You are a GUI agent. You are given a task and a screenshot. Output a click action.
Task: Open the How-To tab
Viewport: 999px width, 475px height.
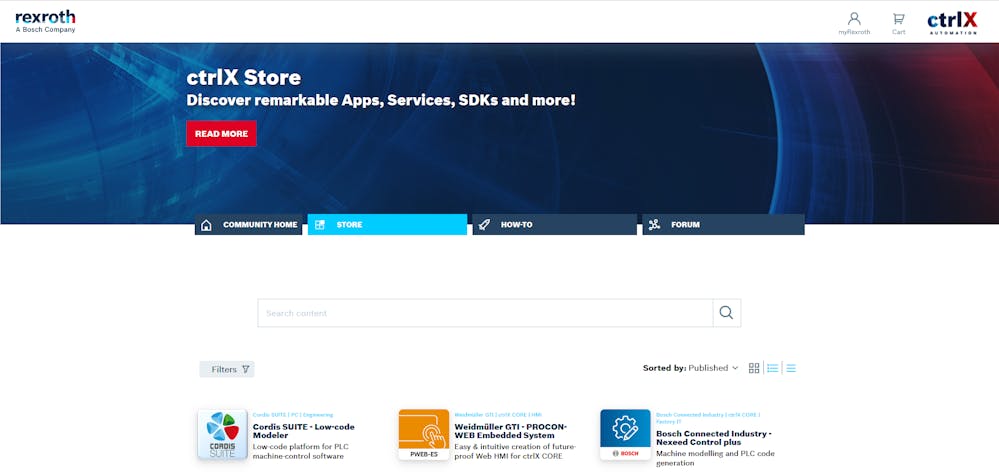point(554,225)
